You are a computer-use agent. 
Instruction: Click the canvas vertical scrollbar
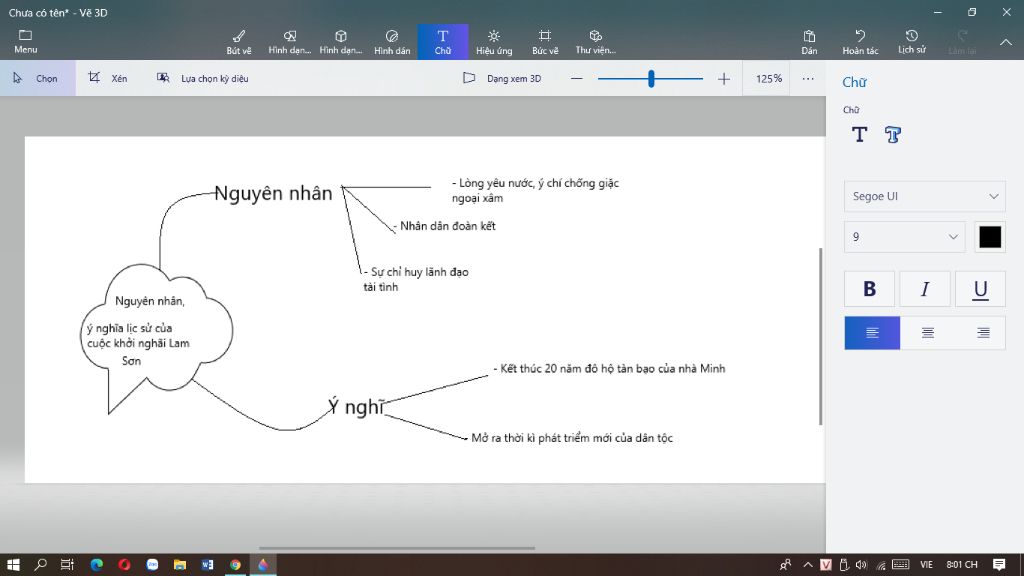[x=820, y=336]
